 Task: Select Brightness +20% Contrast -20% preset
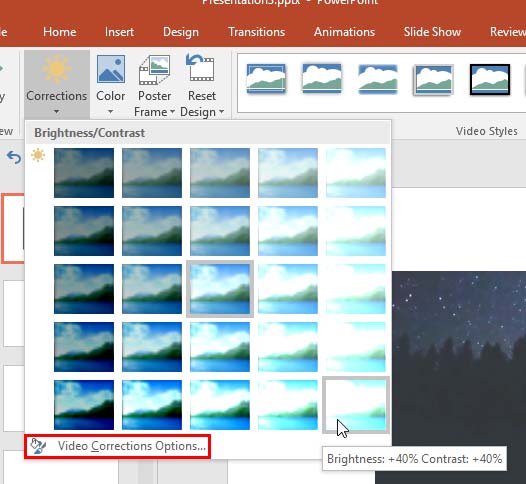(x=288, y=231)
